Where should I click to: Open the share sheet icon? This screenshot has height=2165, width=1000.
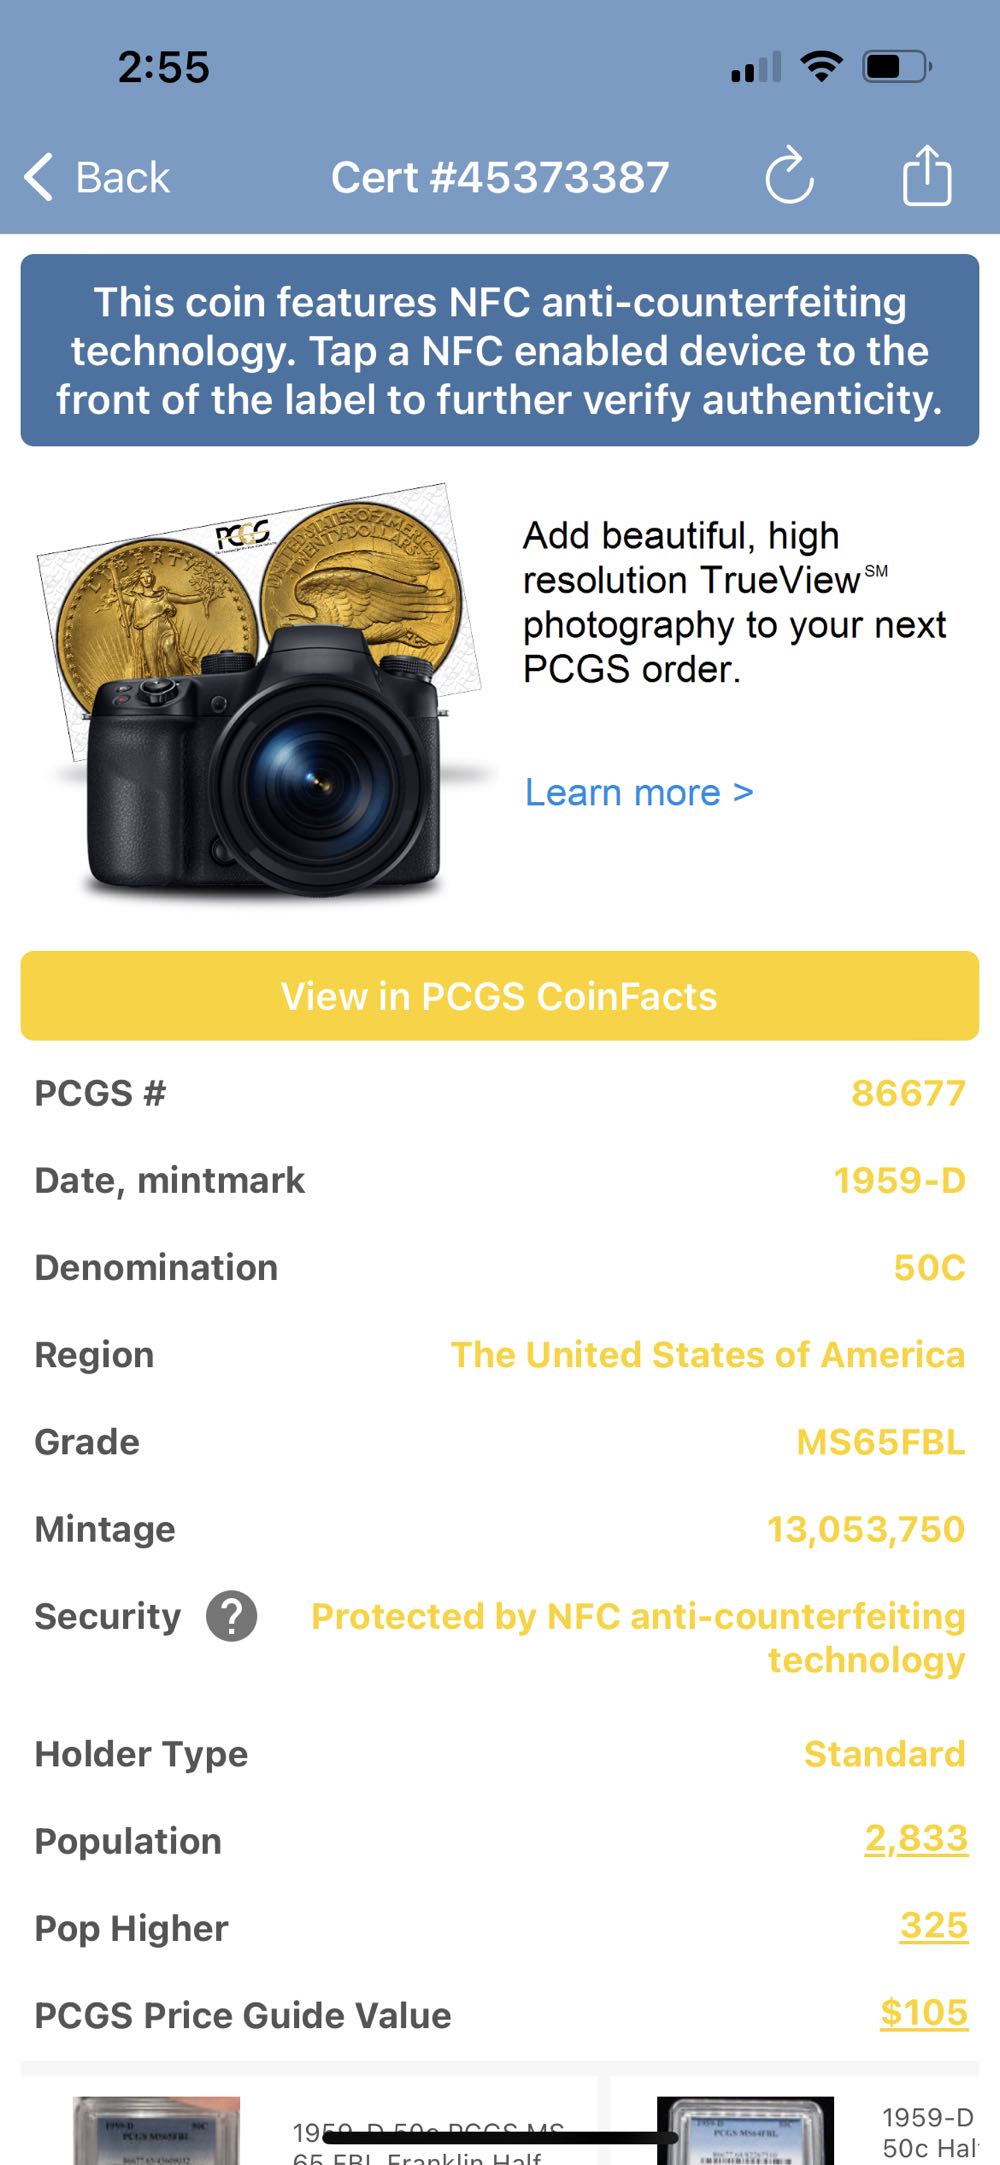pyautogui.click(x=926, y=177)
